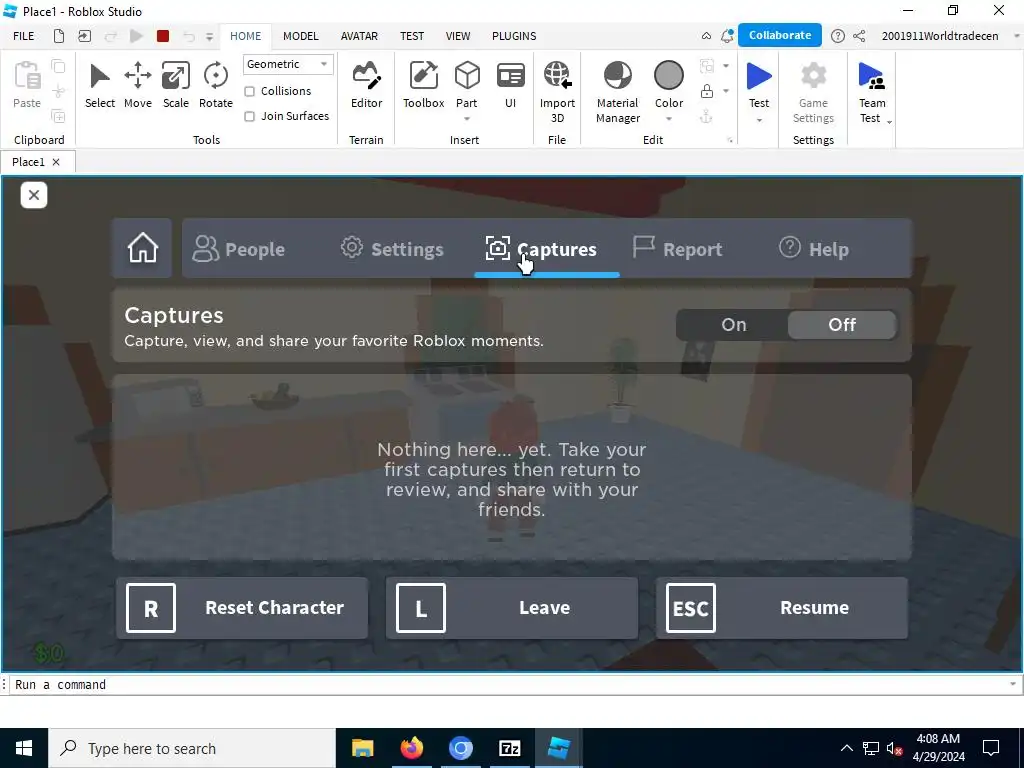
Task: Open Firefox from the taskbar
Action: coord(411,748)
